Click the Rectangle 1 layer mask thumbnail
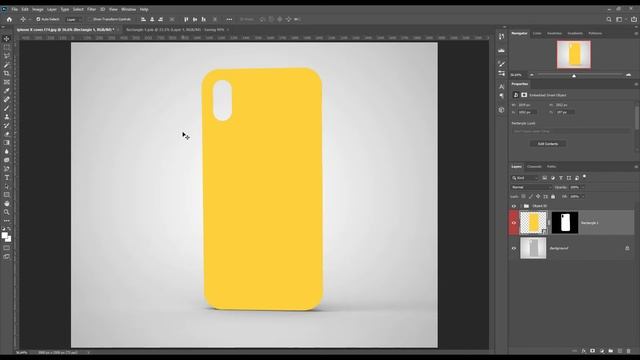The height and width of the screenshot is (360, 640). pos(565,223)
